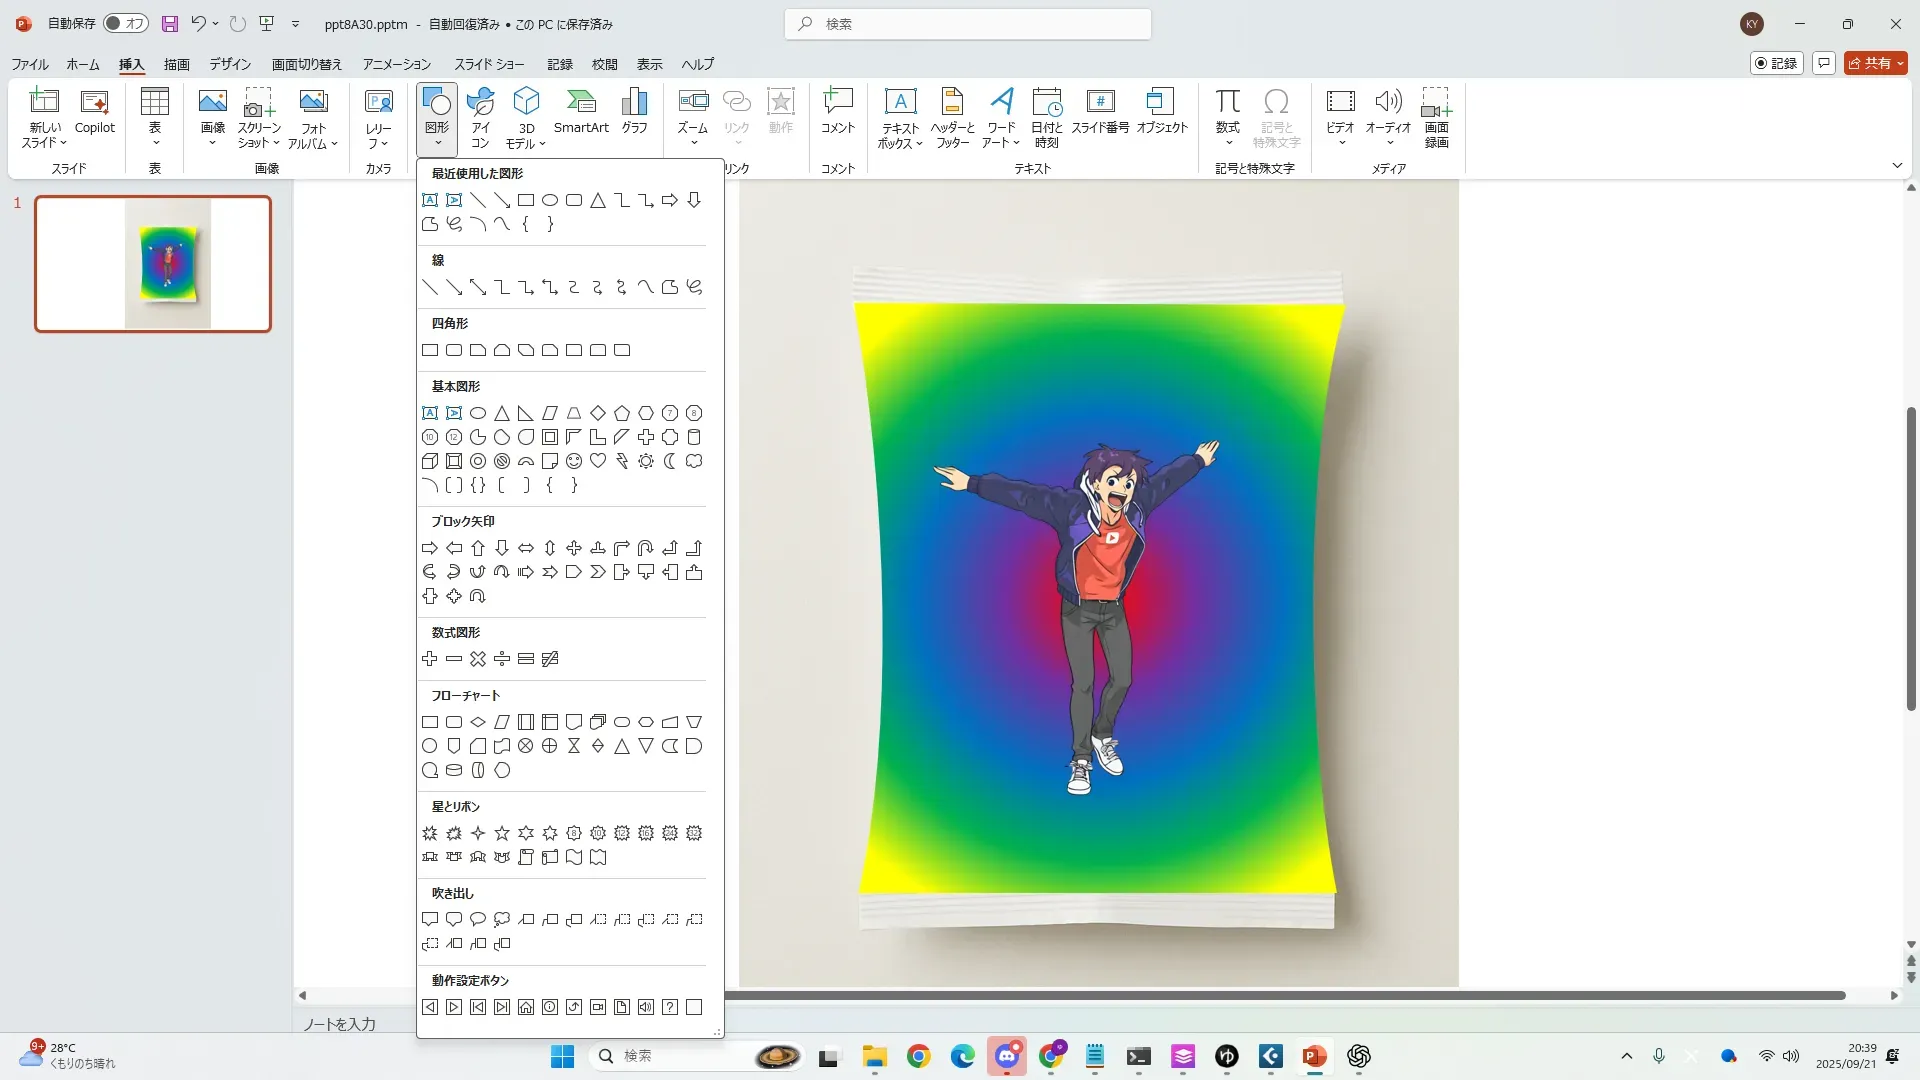The height and width of the screenshot is (1080, 1920).
Task: Click the Record toggle button top right
Action: point(1777,63)
